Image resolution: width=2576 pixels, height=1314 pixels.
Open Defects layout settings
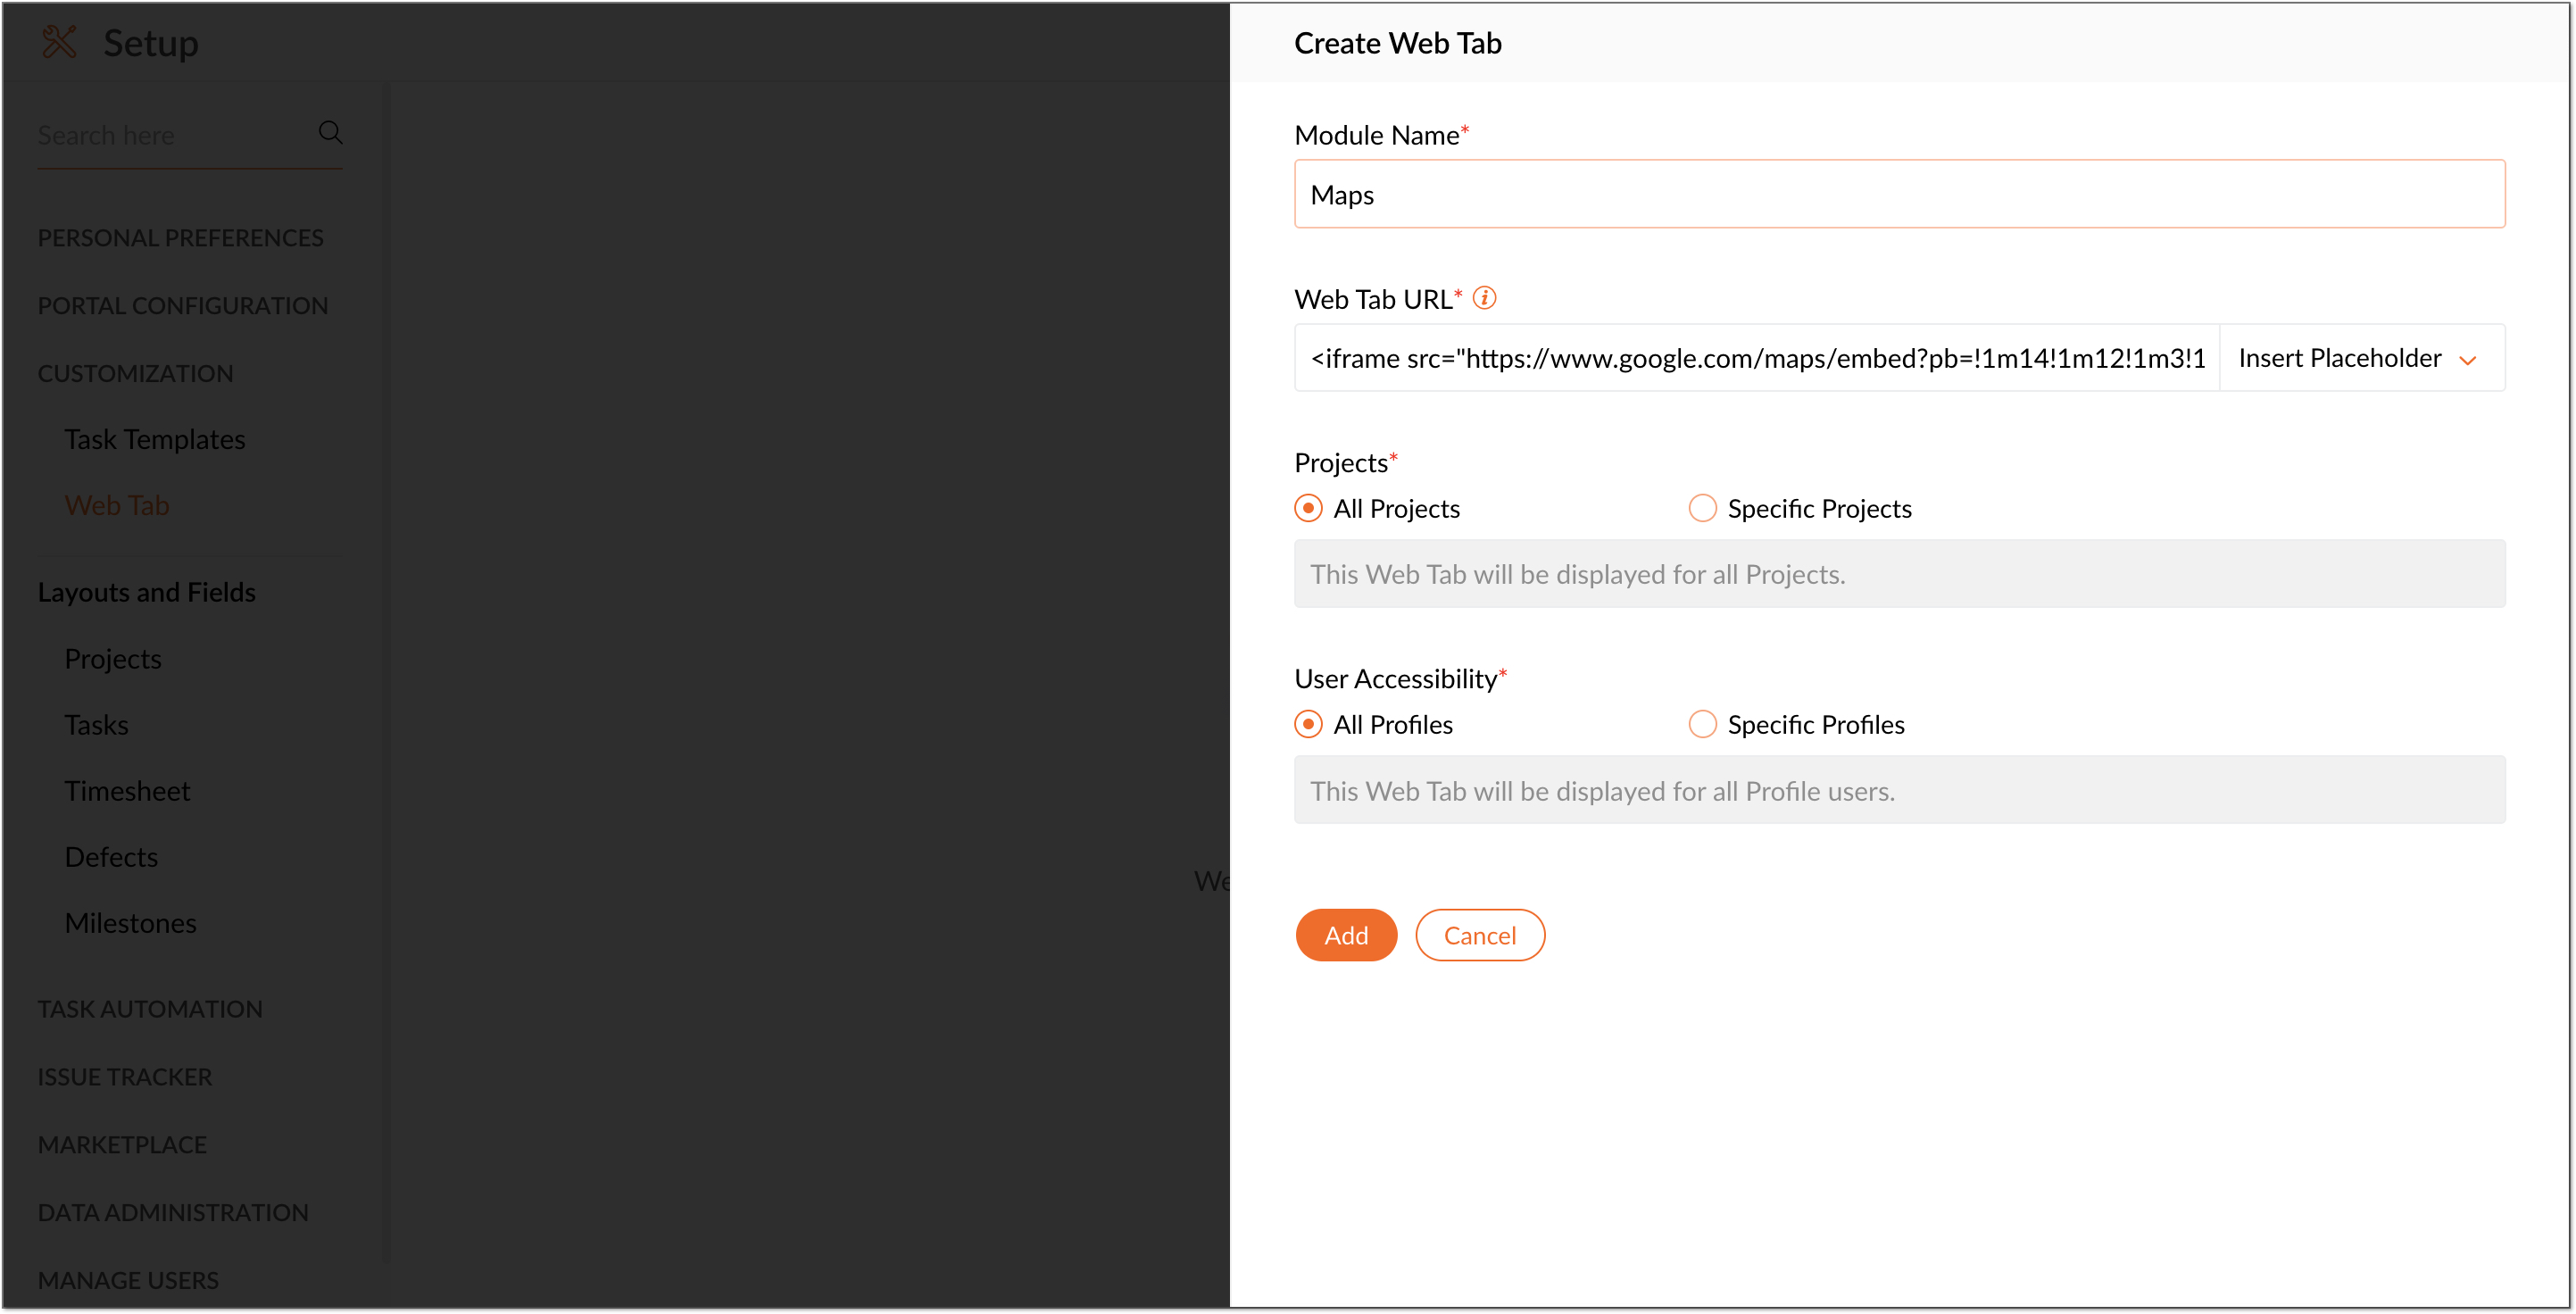pos(111,857)
